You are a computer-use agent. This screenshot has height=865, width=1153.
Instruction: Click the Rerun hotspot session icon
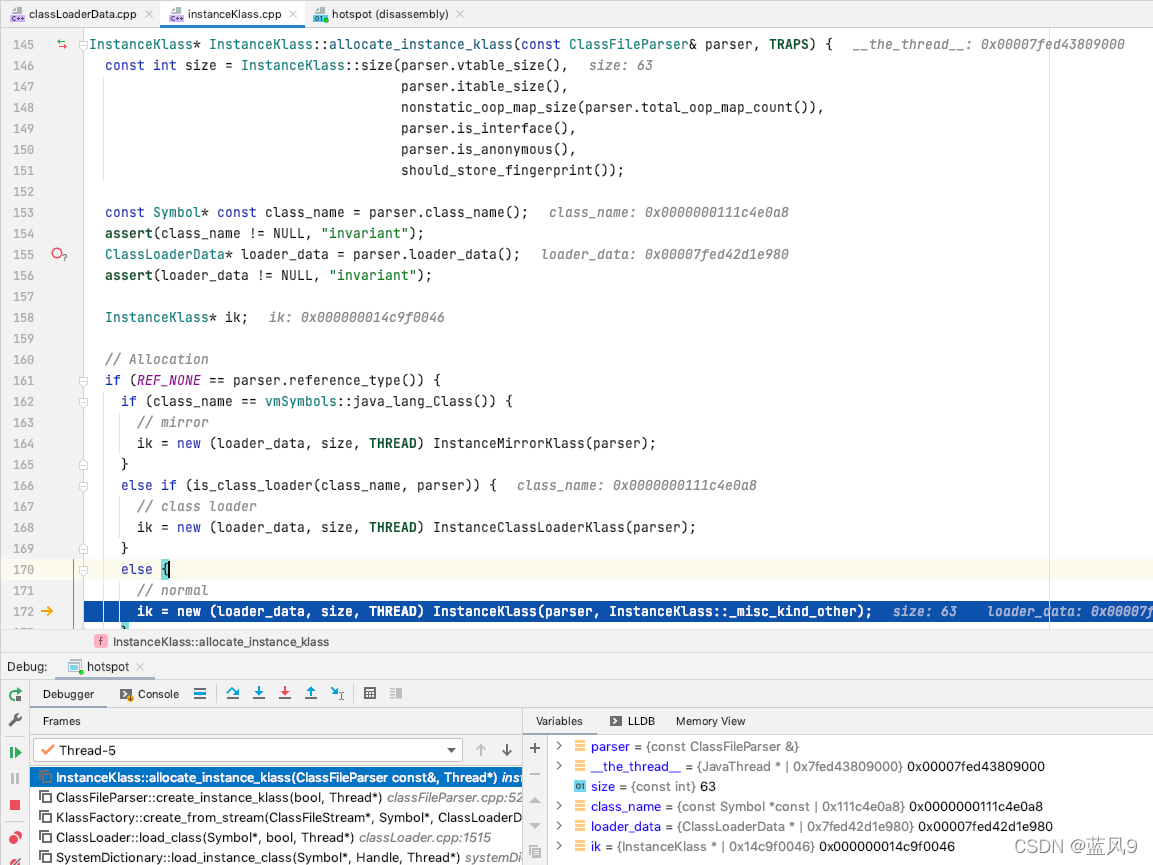(x=14, y=693)
